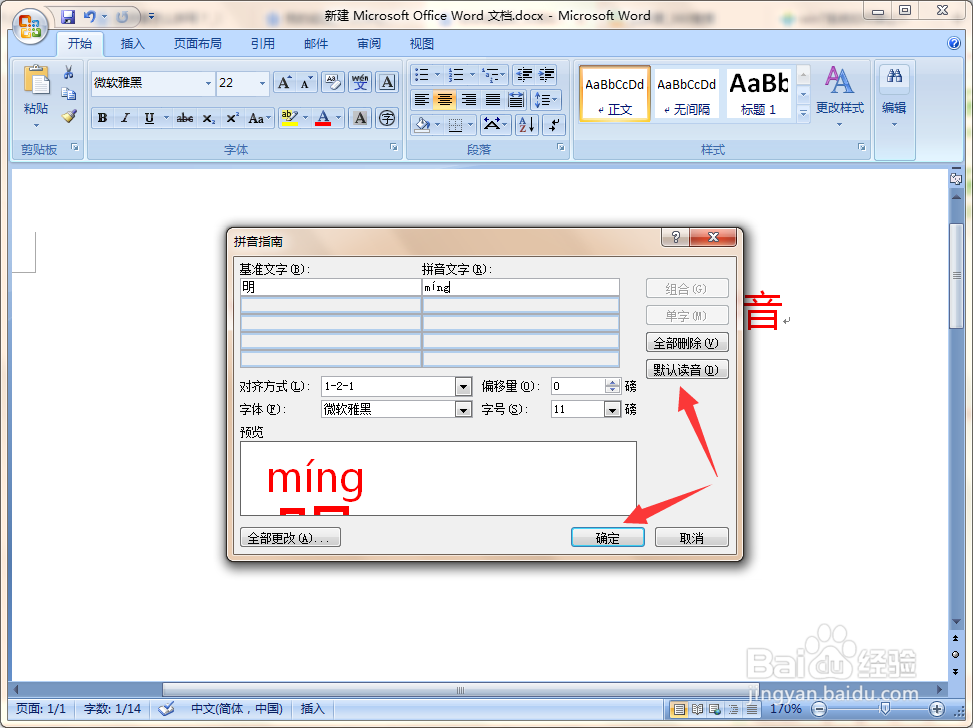The height and width of the screenshot is (728, 973).
Task: Grow font size with the large A icon
Action: click(284, 83)
